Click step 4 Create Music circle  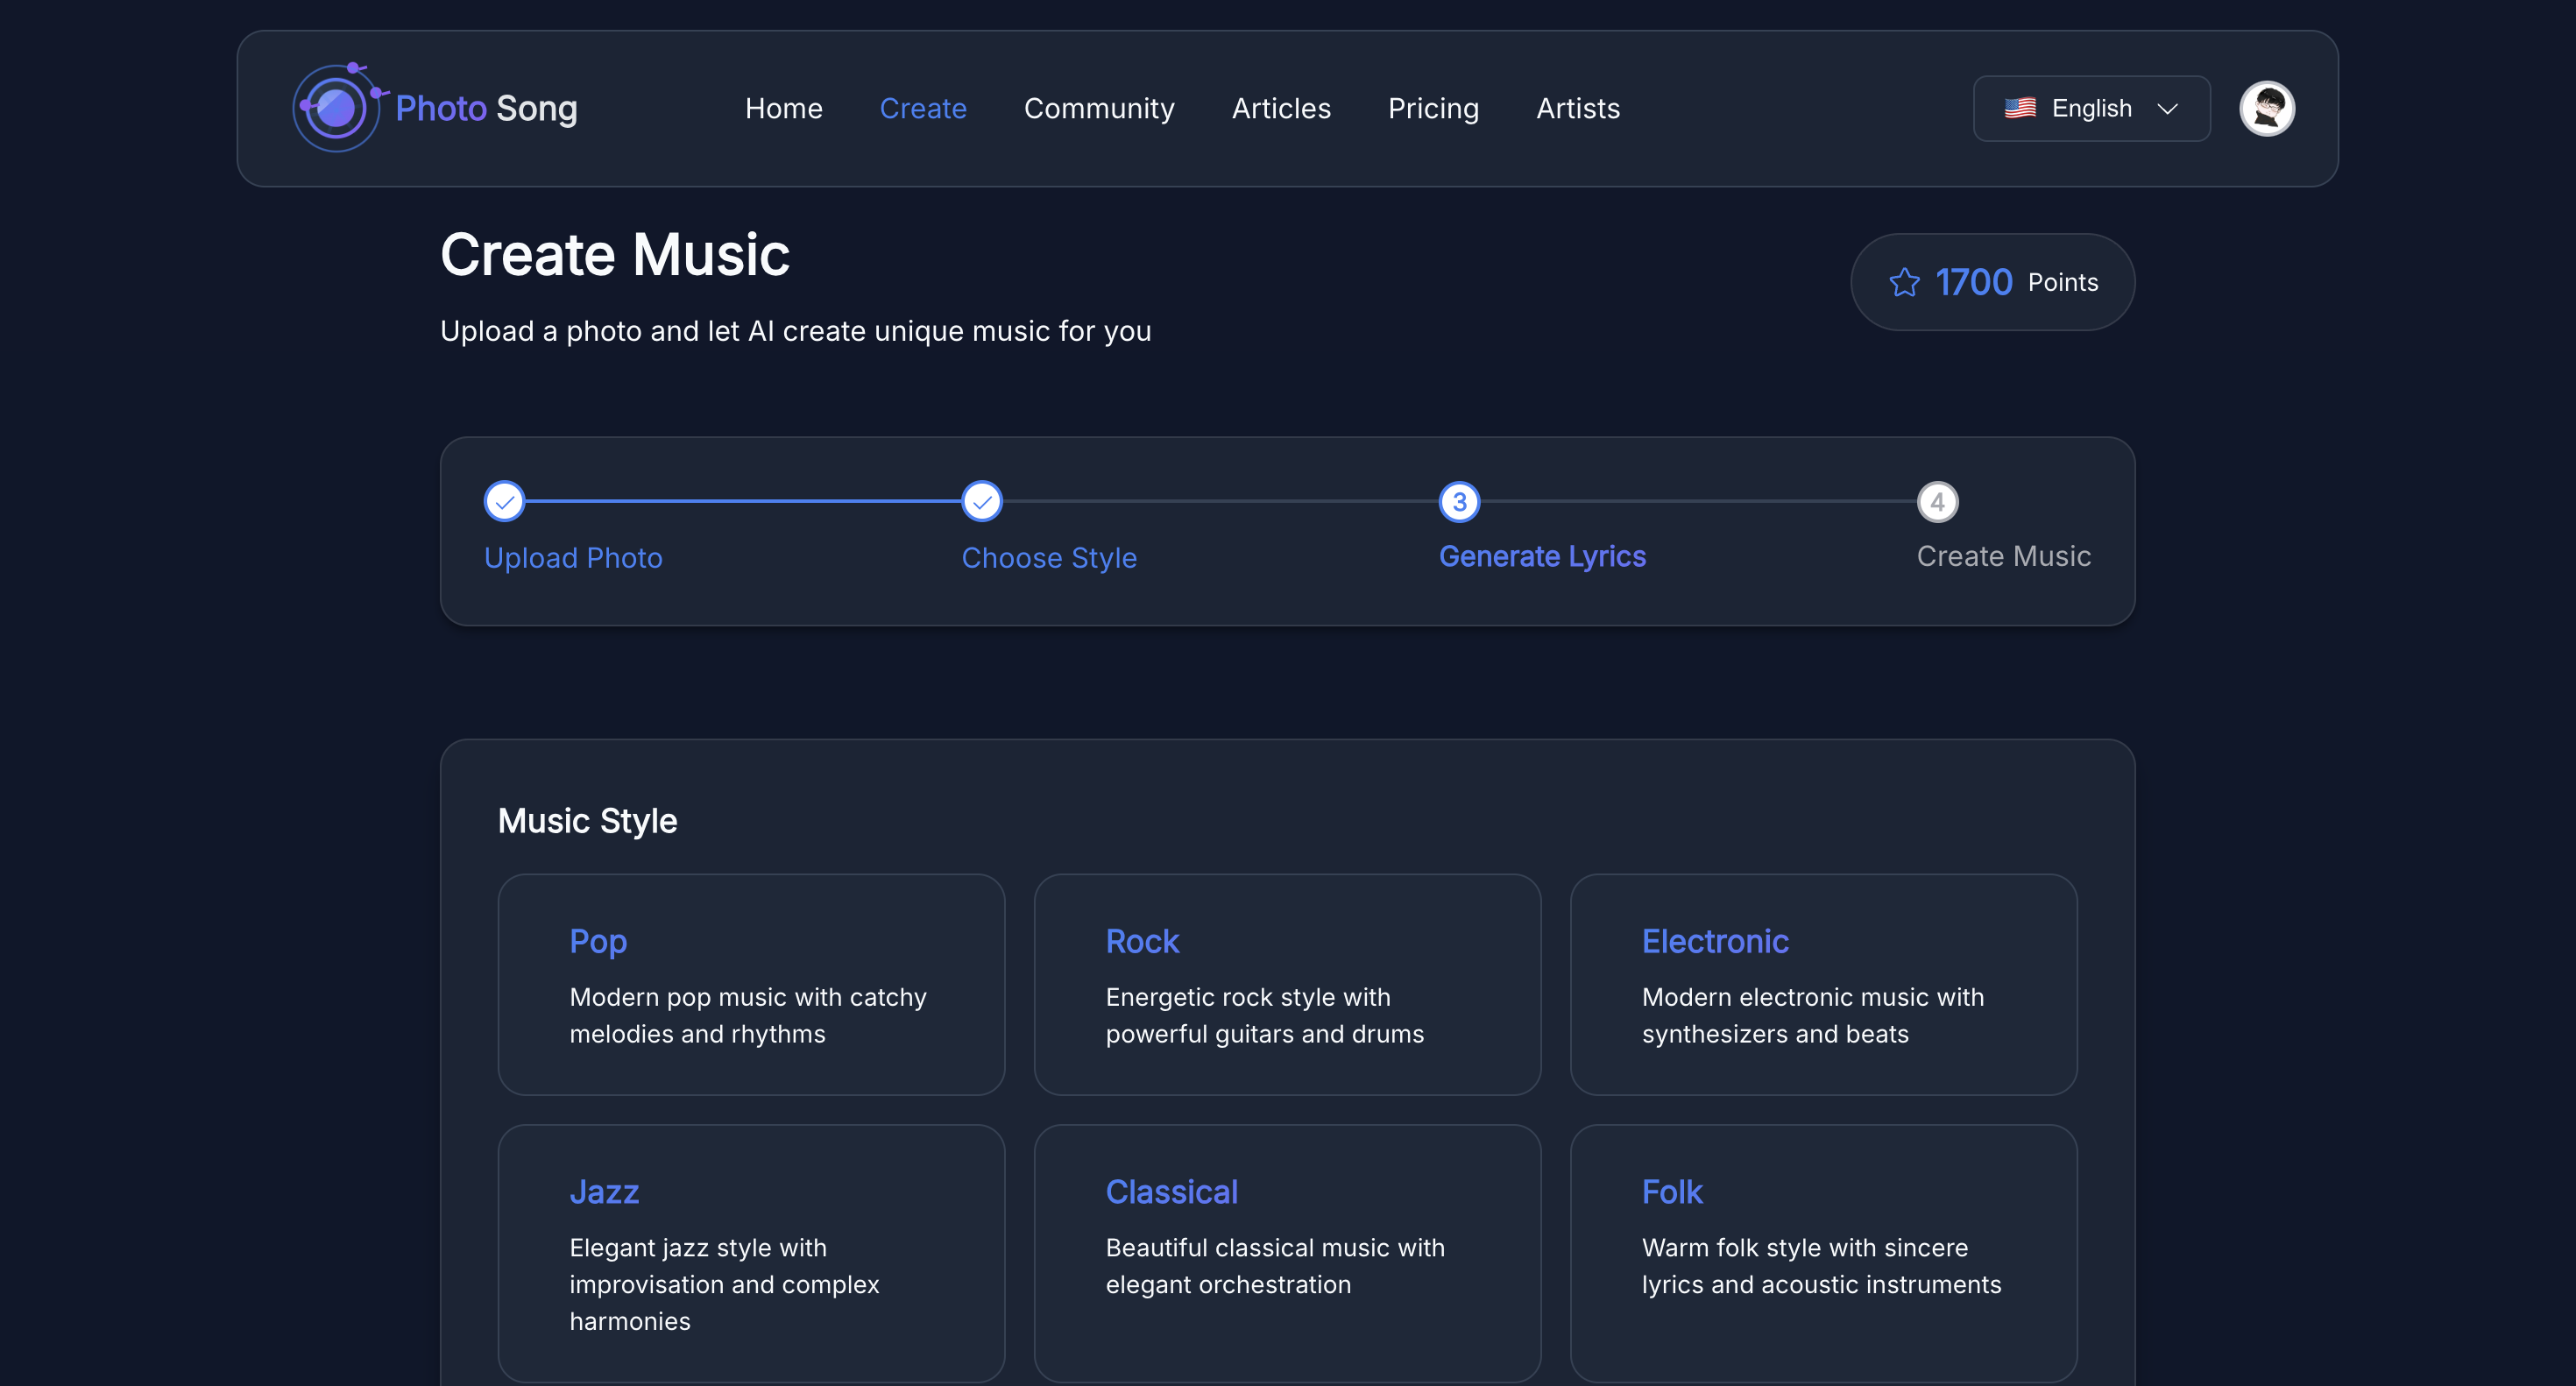(1937, 501)
